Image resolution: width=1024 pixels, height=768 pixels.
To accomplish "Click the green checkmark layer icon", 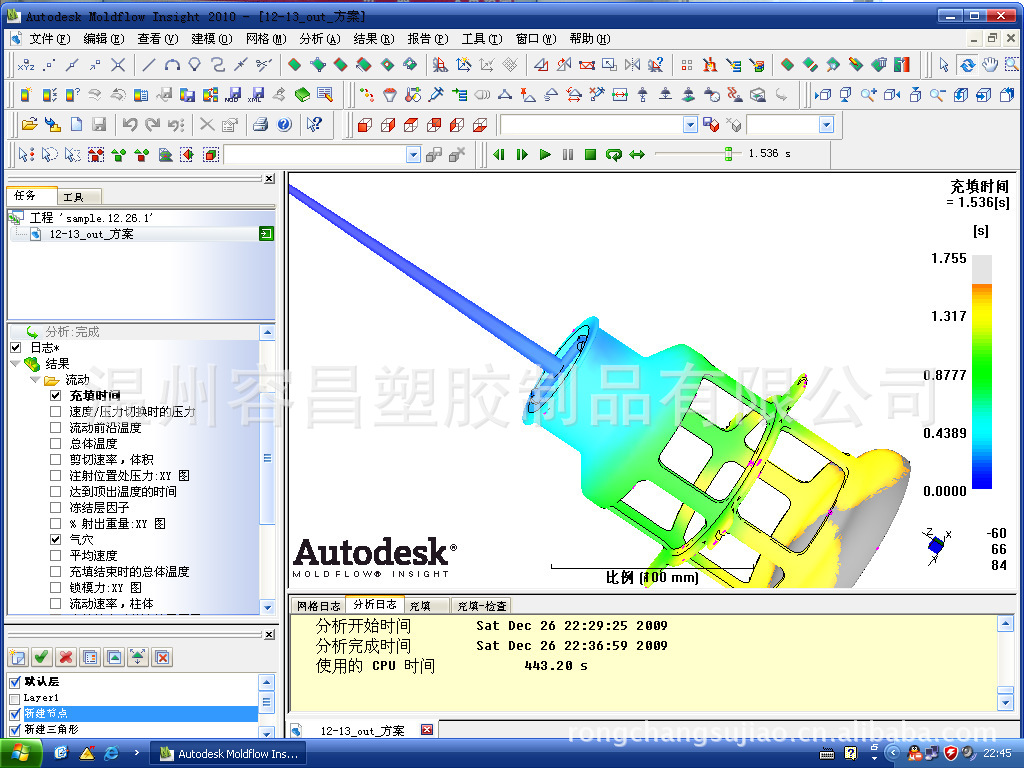I will click(x=42, y=657).
